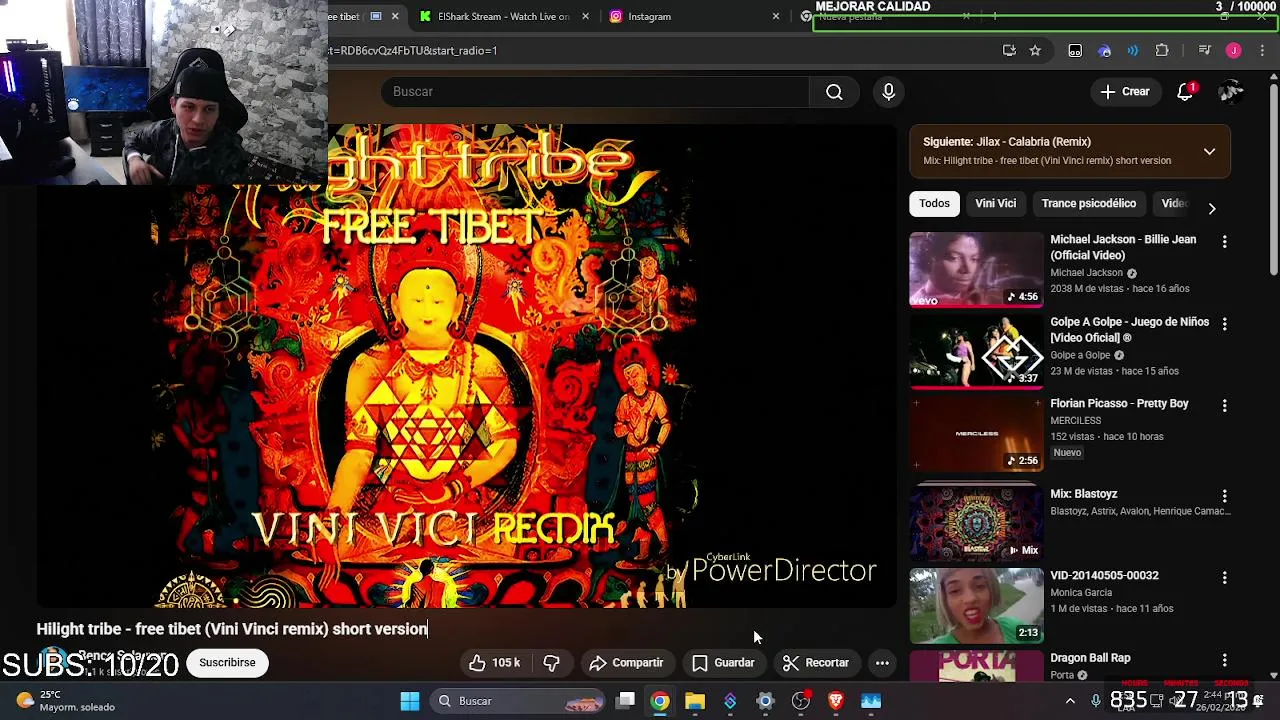The width and height of the screenshot is (1280, 720).
Task: Open VID-20140505-00032 video thumbnail
Action: pos(976,606)
